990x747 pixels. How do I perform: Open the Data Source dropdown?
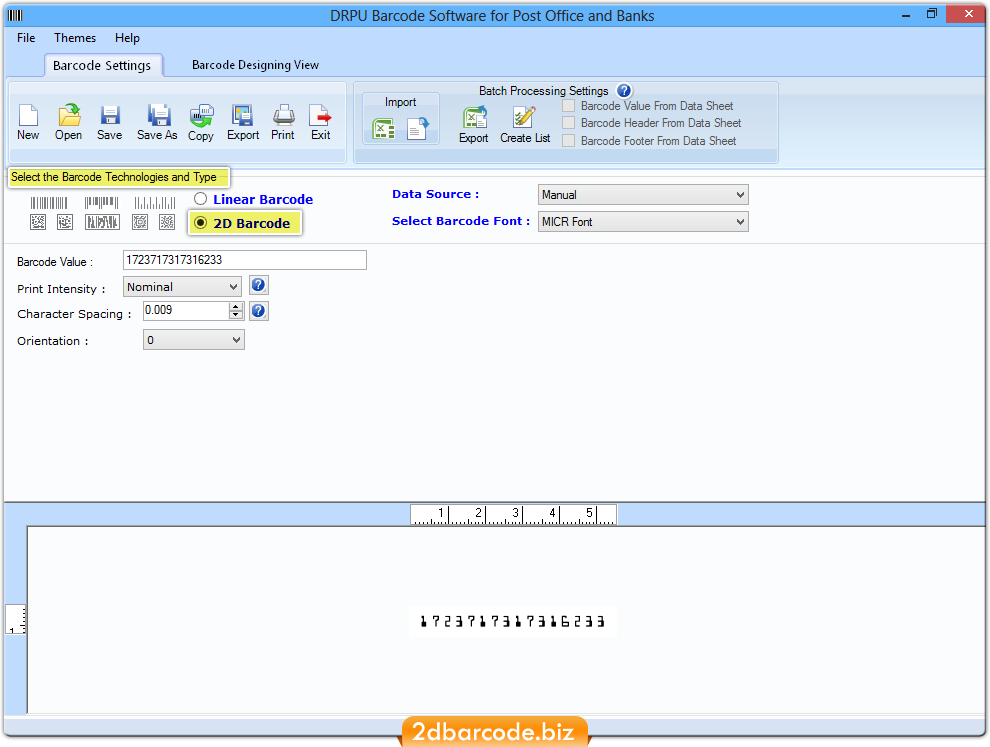643,195
